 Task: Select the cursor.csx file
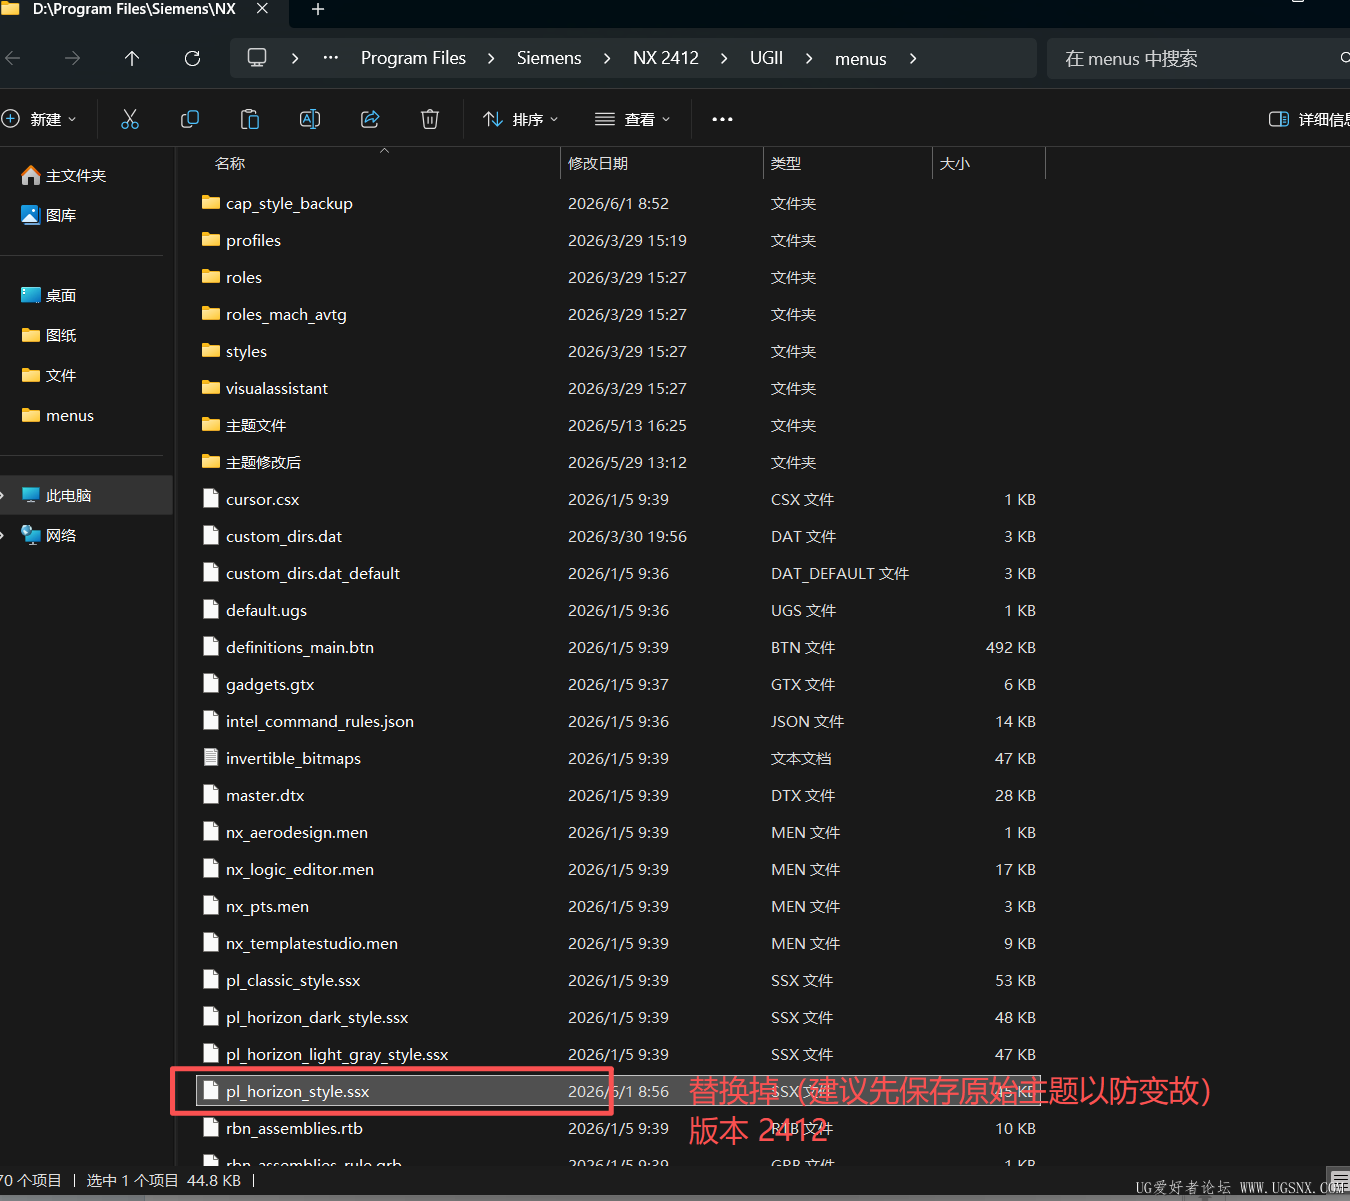point(618,499)
